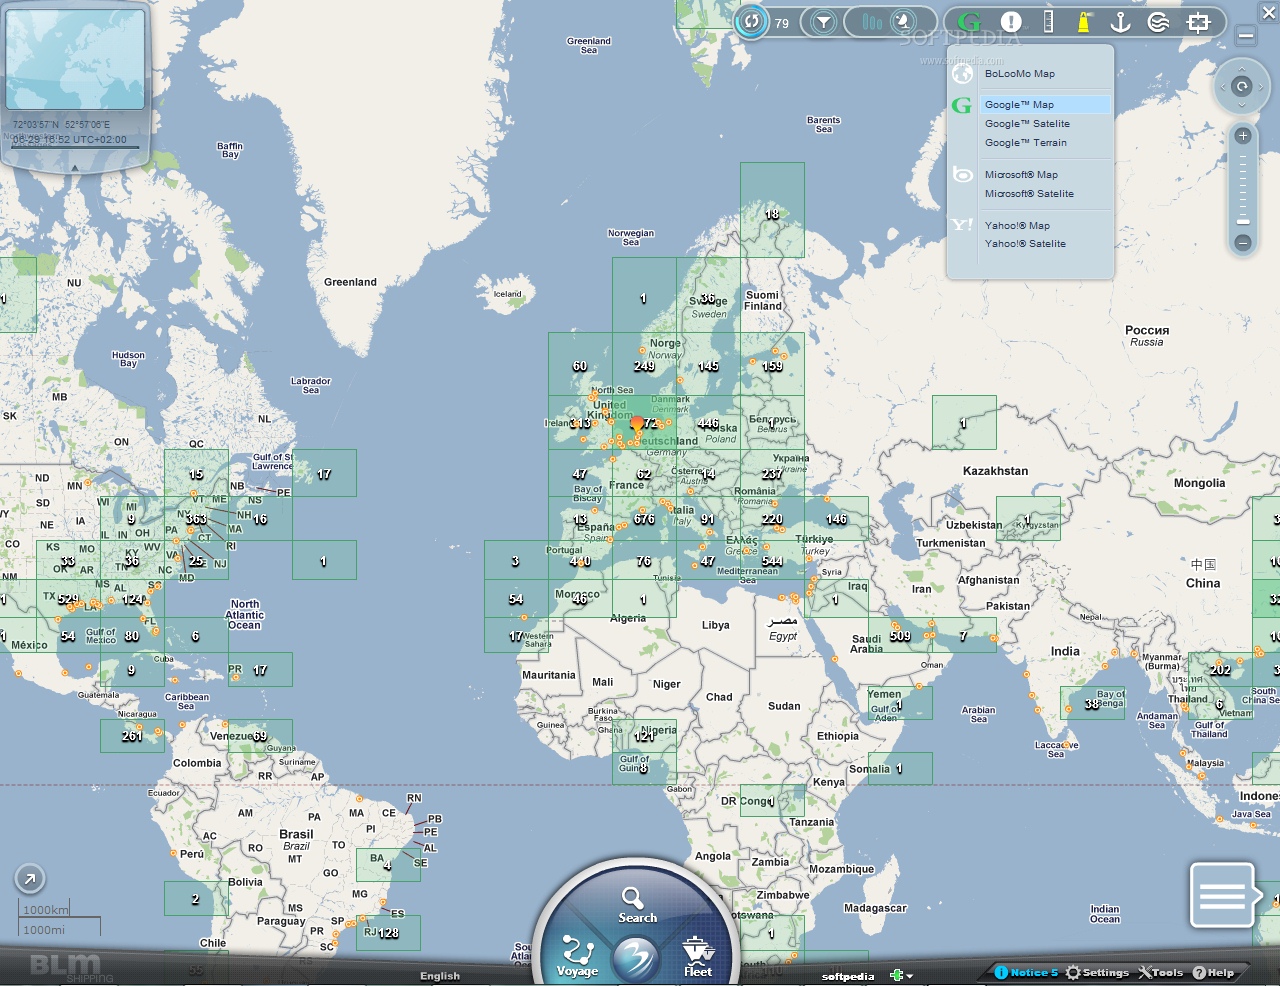Select the crosshair frame area tool

(x=1198, y=22)
